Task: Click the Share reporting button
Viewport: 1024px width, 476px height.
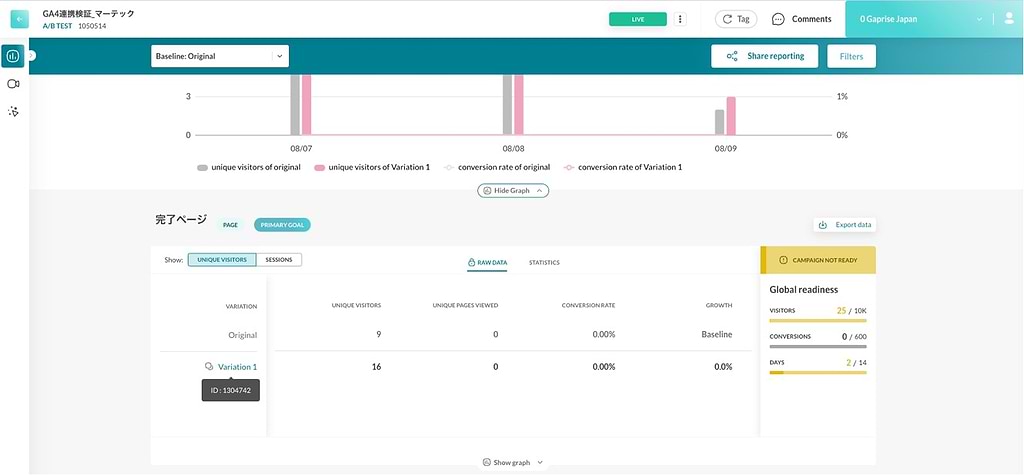Action: (764, 57)
